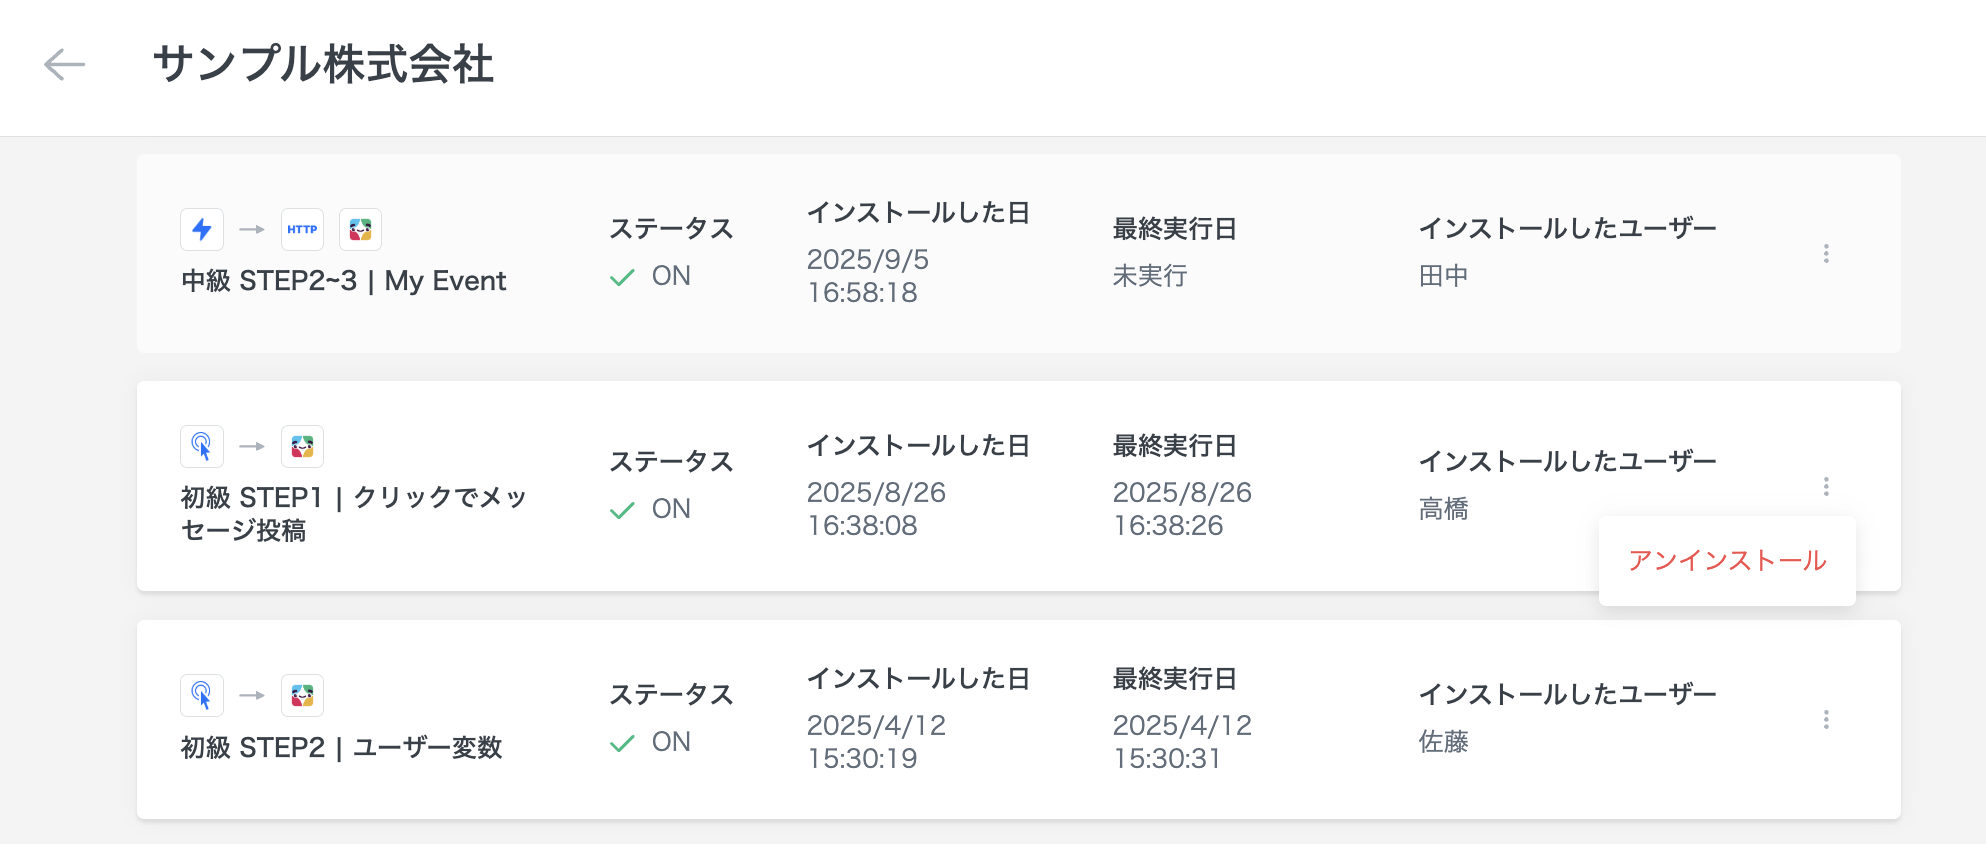Click the click-trigger icon in ユーザー変数 row
This screenshot has width=1986, height=844.
point(202,695)
